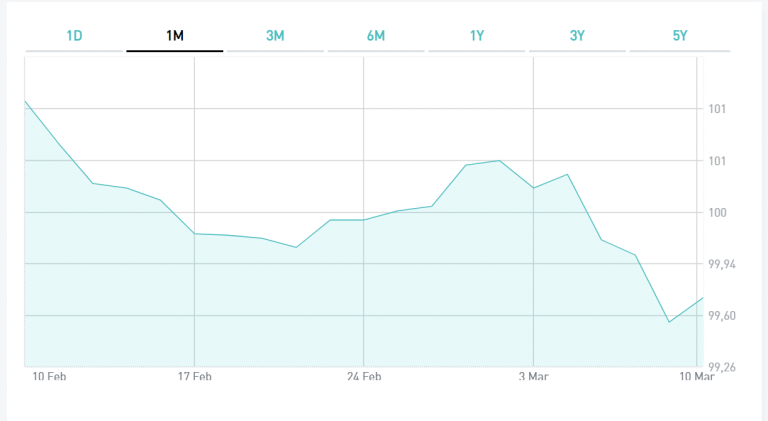The image size is (768, 421).
Task: Select the 1M time range tab
Action: tap(175, 36)
